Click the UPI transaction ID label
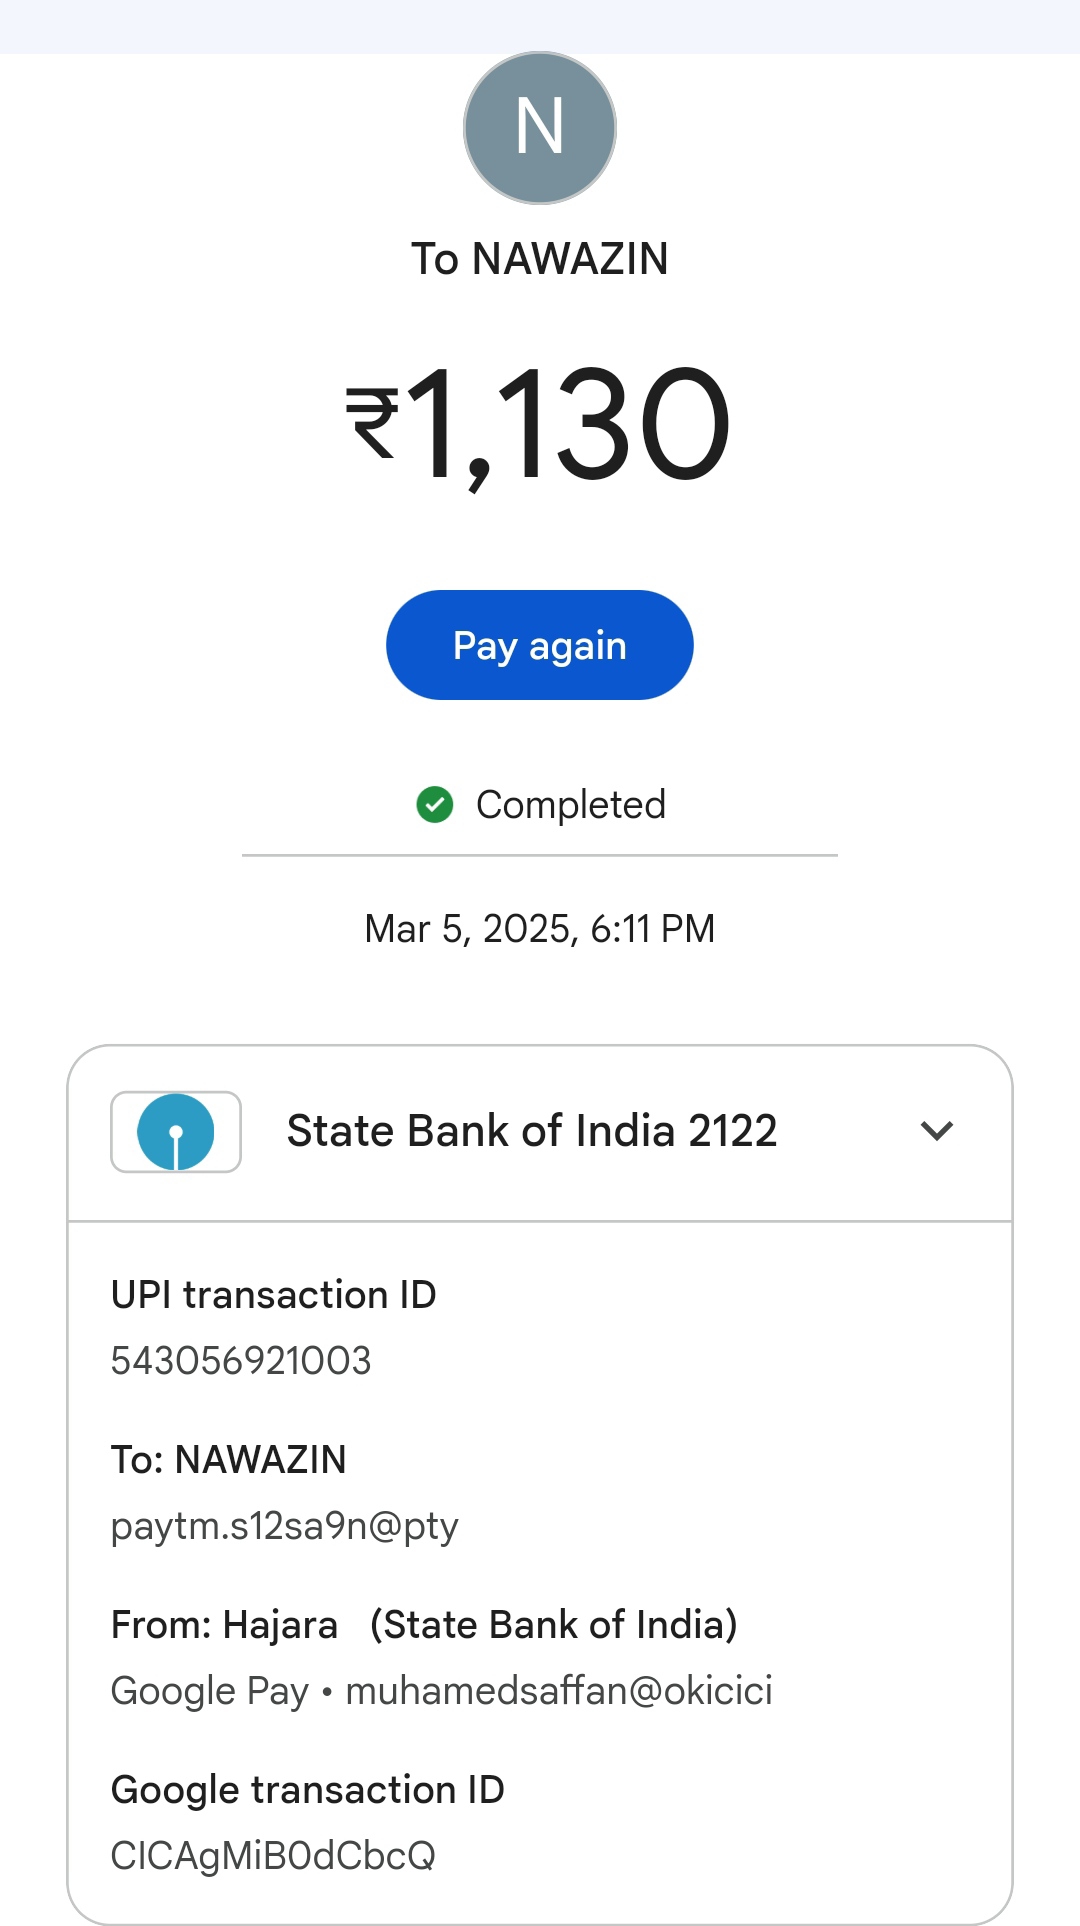The width and height of the screenshot is (1080, 1926). click(x=274, y=1295)
